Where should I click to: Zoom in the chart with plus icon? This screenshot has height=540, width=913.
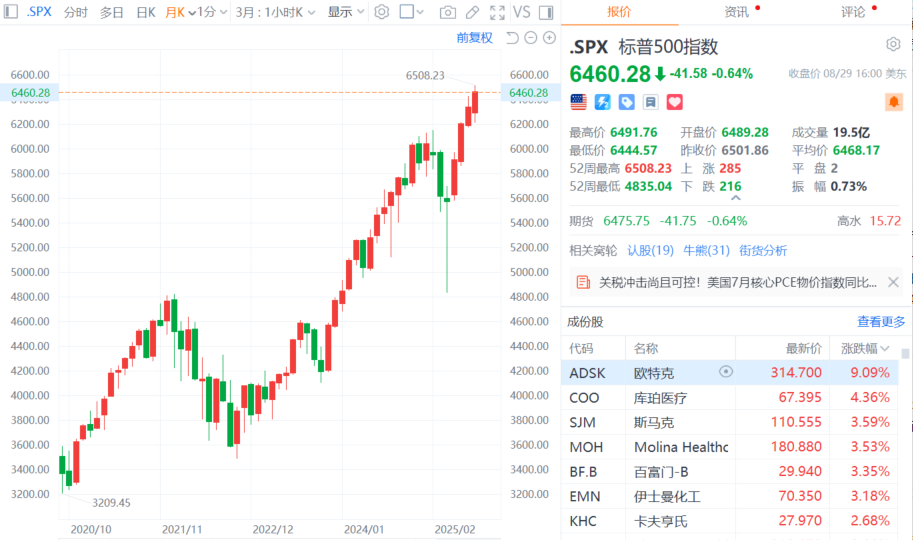pyautogui.click(x=549, y=38)
